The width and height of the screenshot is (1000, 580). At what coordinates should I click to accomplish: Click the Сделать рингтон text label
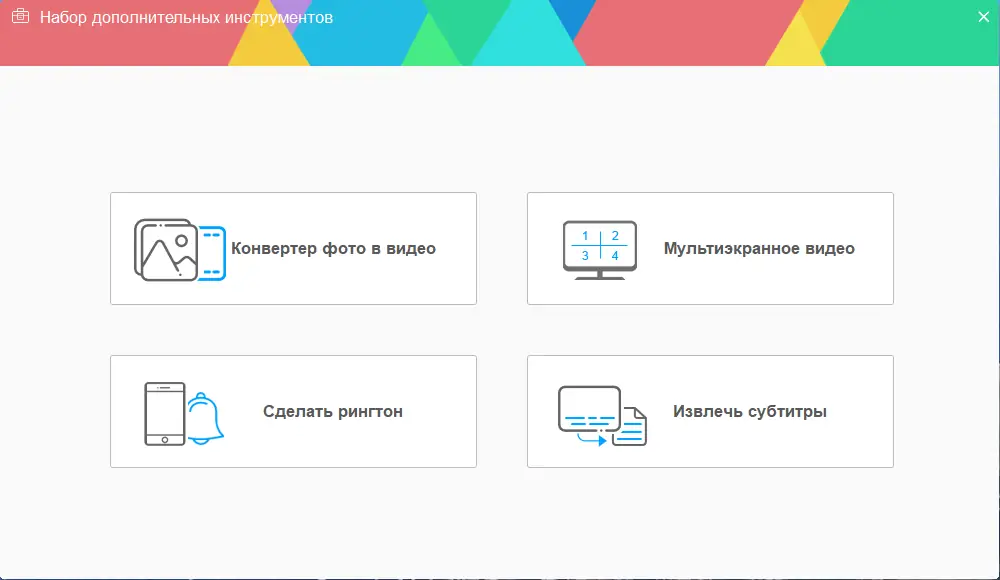(x=331, y=410)
